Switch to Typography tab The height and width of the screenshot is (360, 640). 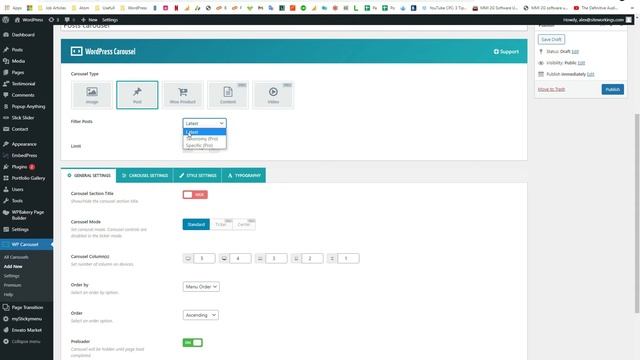(244, 176)
